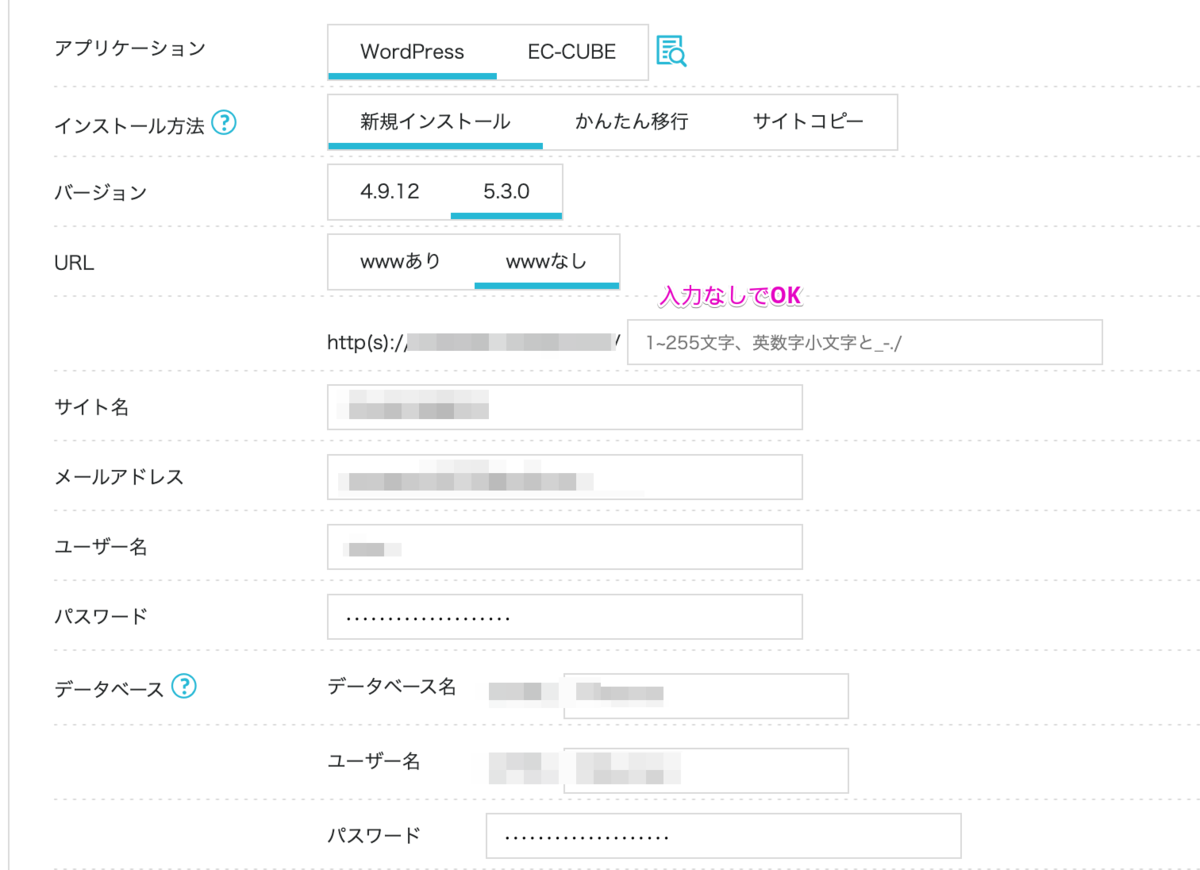Focus the ユーザー名 field below メールアドレス
The width and height of the screenshot is (1200, 870).
click(564, 547)
